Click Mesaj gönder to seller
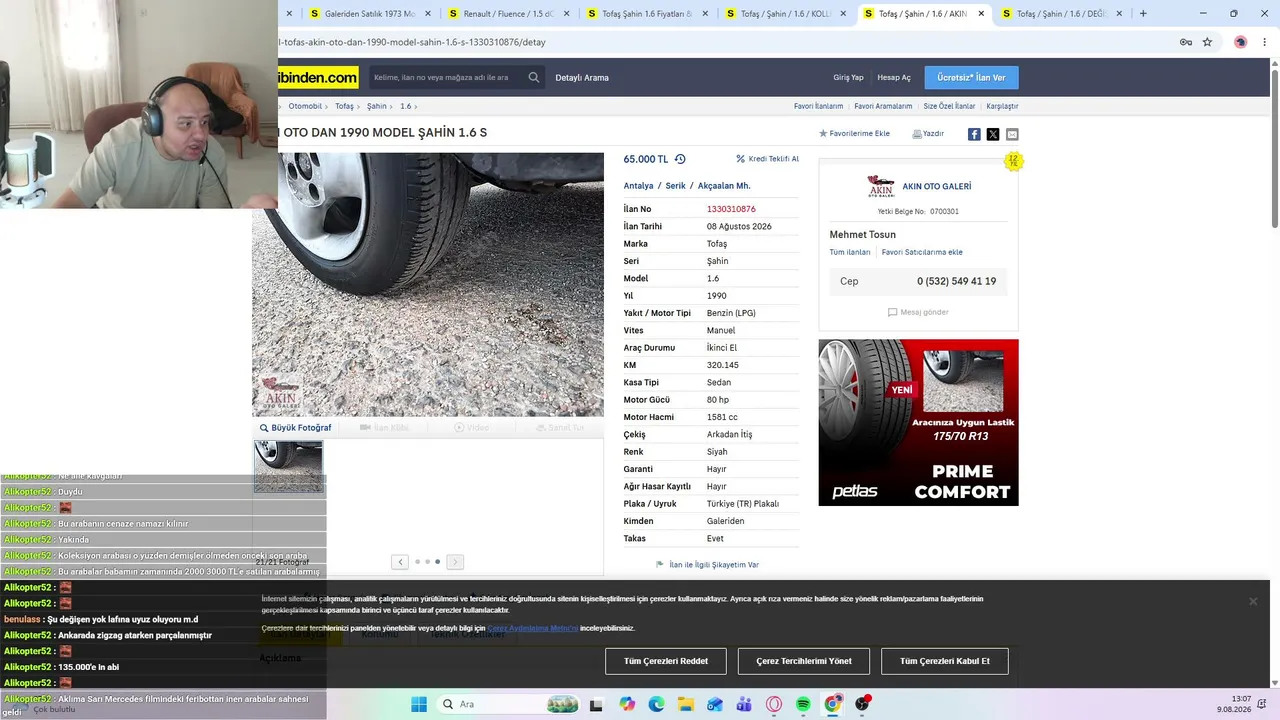Image resolution: width=1280 pixels, height=720 pixels. point(918,312)
